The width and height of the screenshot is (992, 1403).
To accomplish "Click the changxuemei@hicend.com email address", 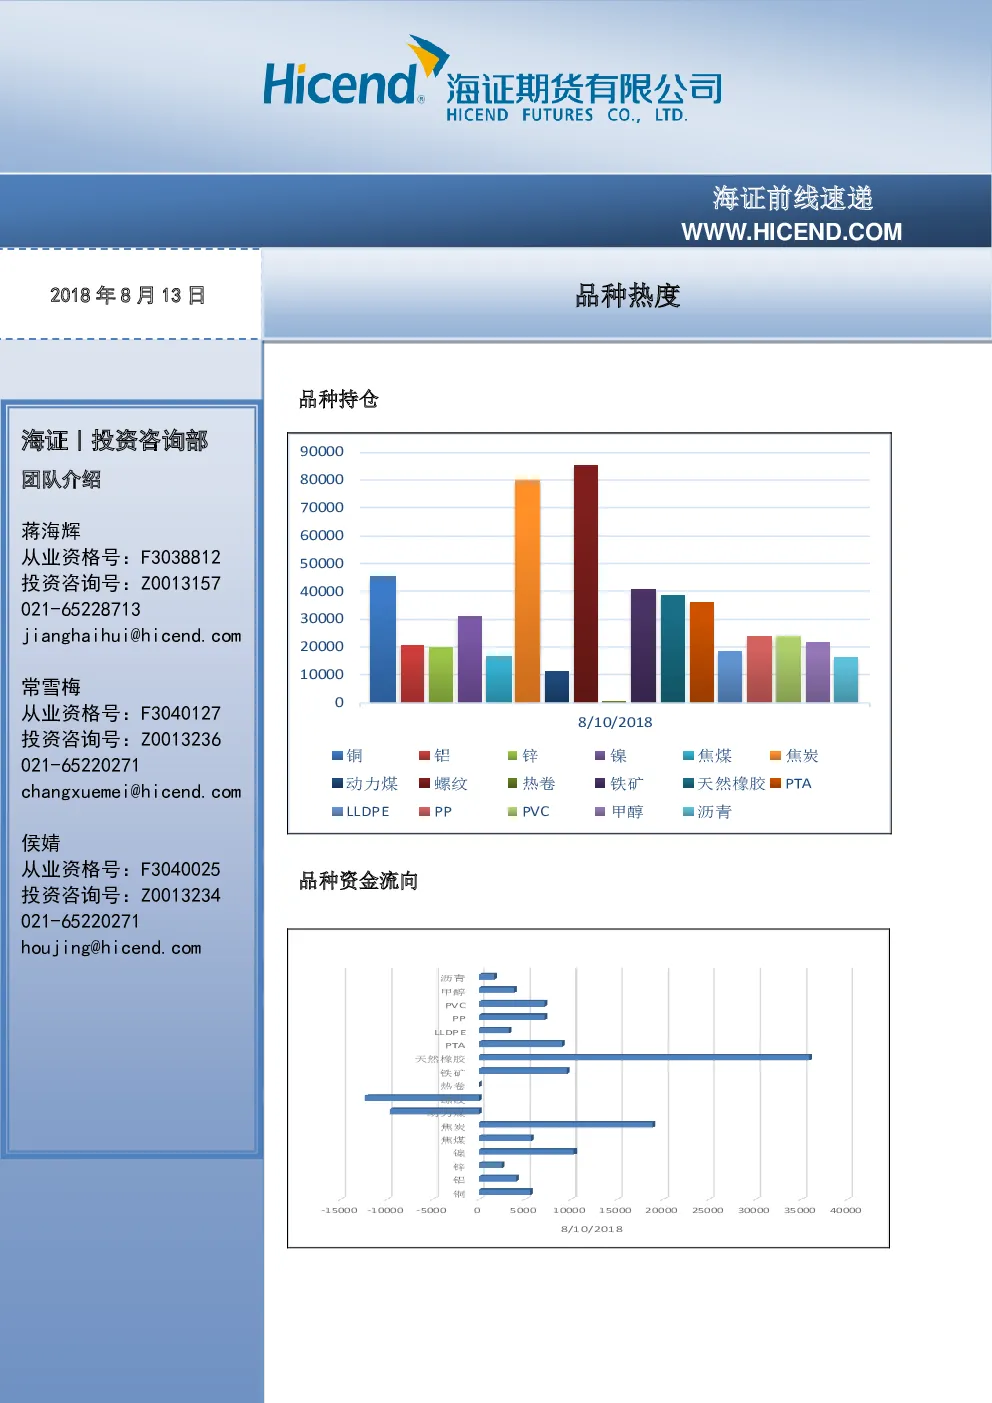I will [x=131, y=792].
